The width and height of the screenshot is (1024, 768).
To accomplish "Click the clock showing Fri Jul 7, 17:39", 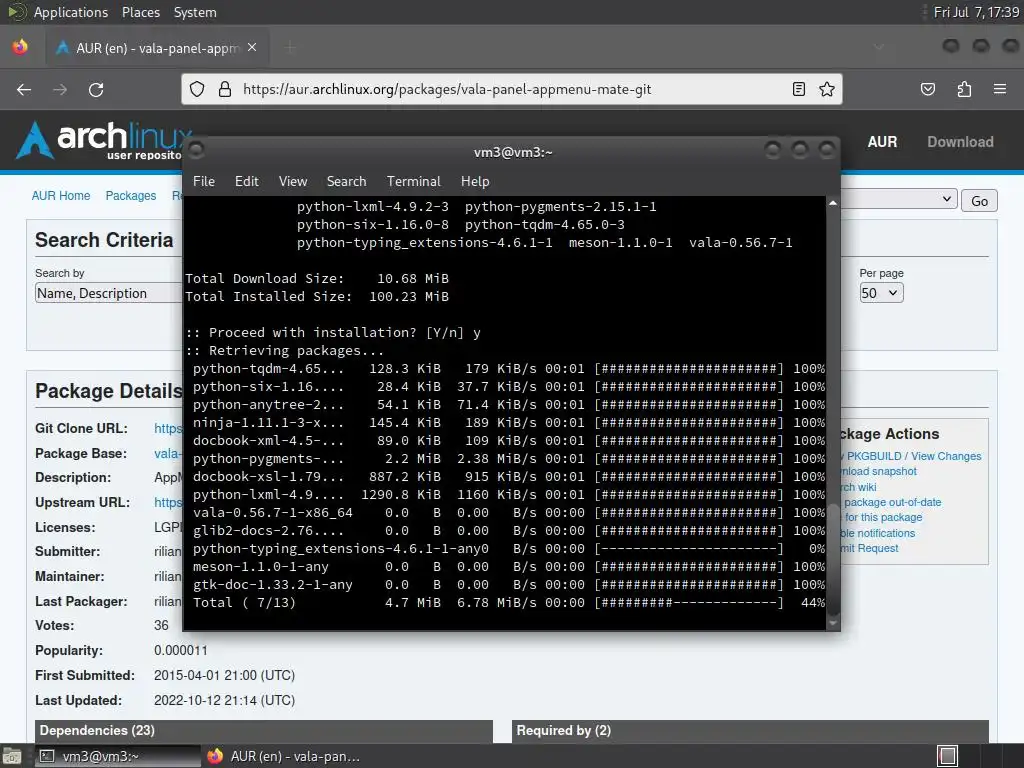I will [x=976, y=12].
